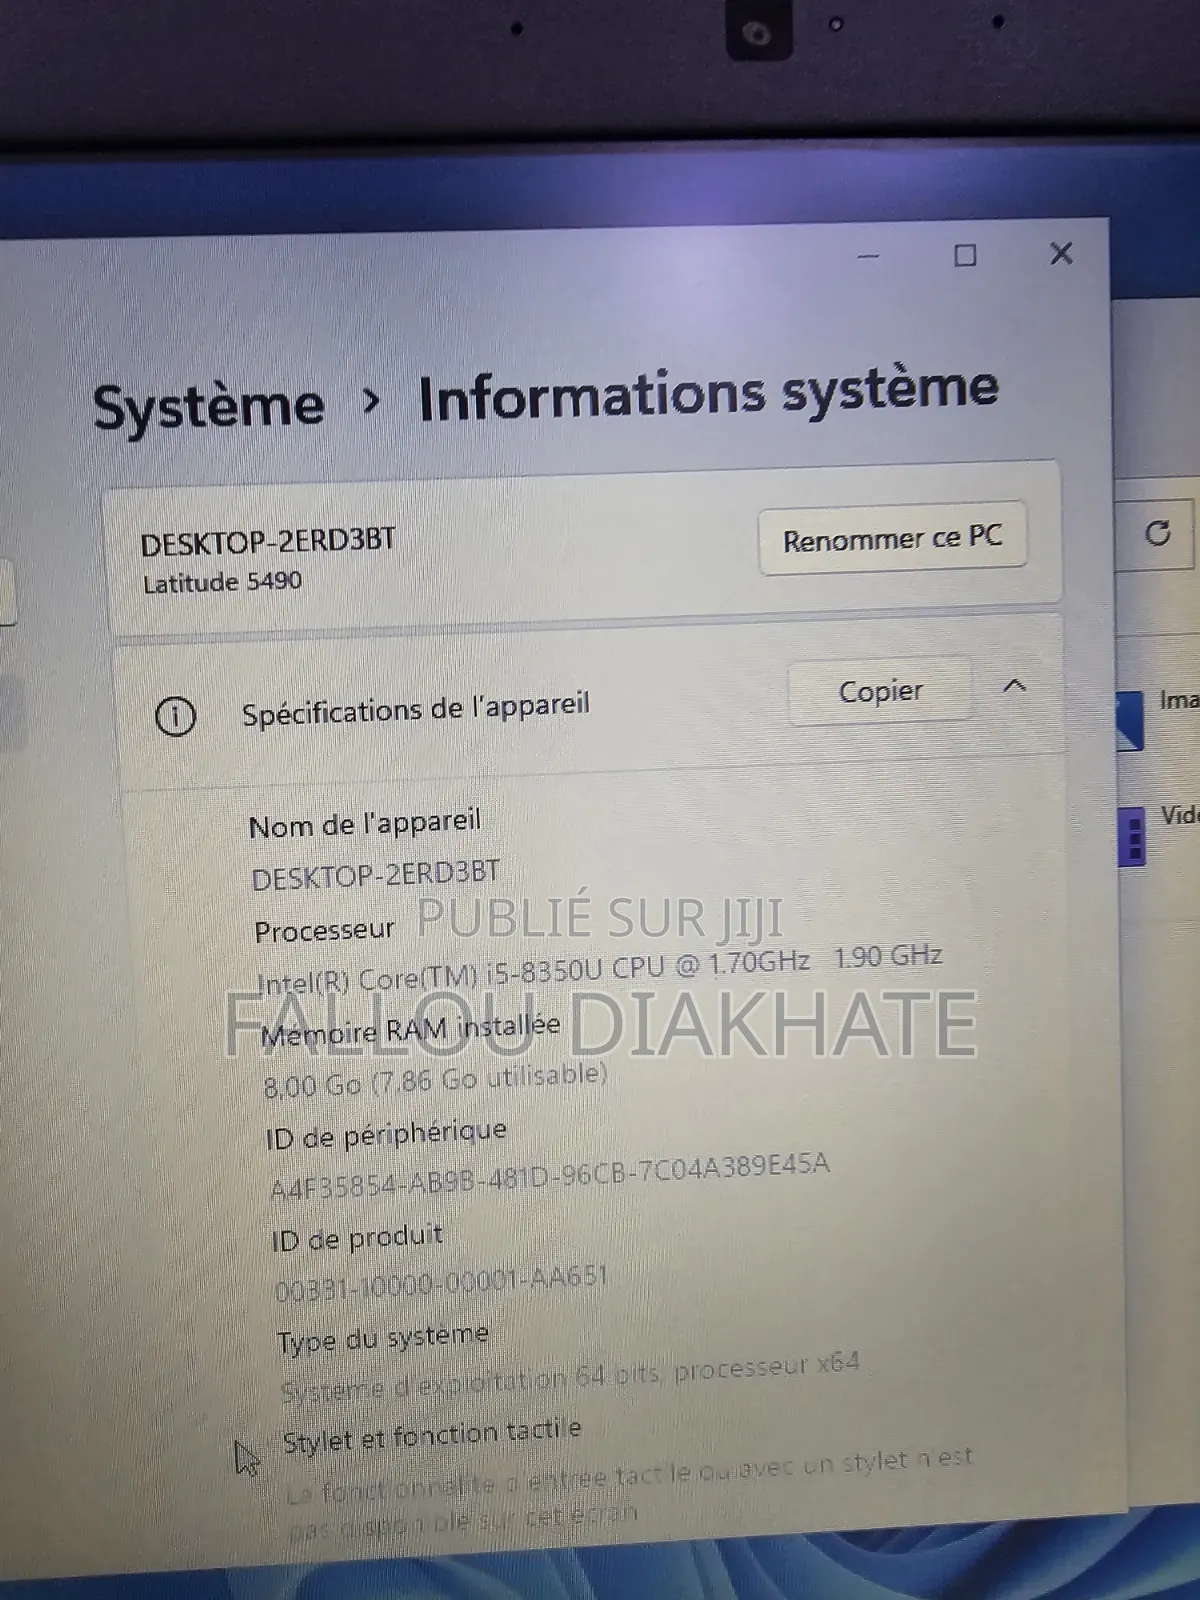The width and height of the screenshot is (1200, 1600).
Task: Collapse the Spécifications de l'appareil section
Action: click(x=1014, y=686)
